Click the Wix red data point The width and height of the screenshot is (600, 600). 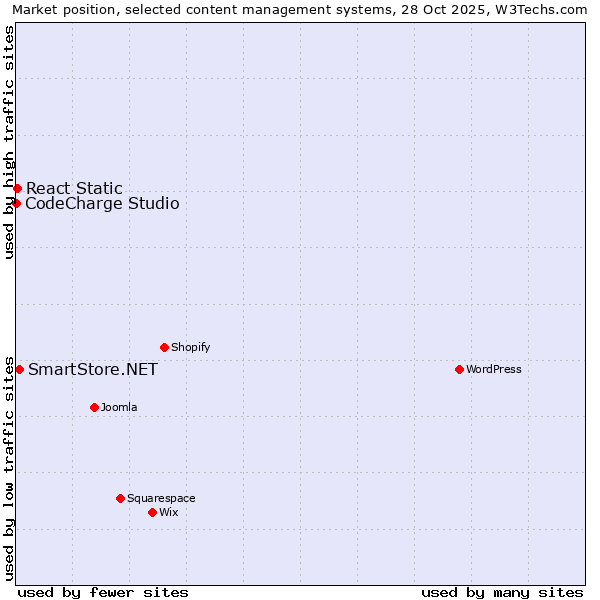click(152, 512)
